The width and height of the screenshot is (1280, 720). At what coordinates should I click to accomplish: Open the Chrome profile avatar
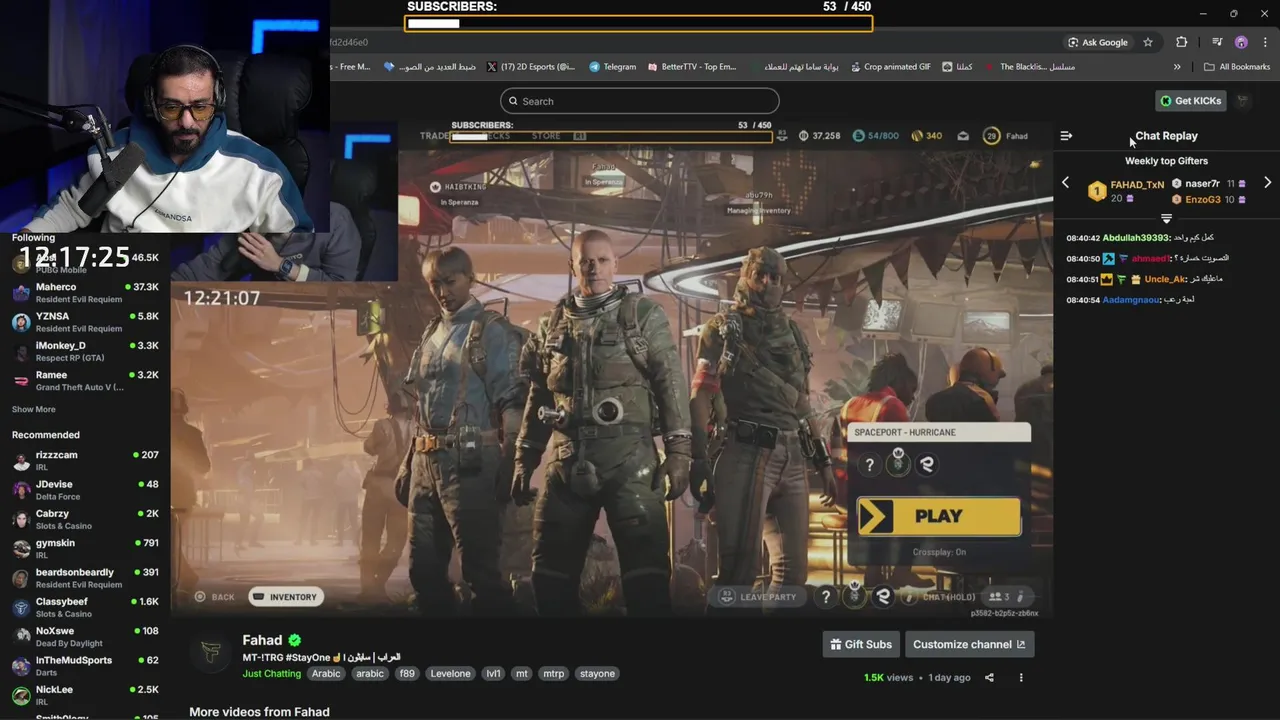click(1241, 42)
